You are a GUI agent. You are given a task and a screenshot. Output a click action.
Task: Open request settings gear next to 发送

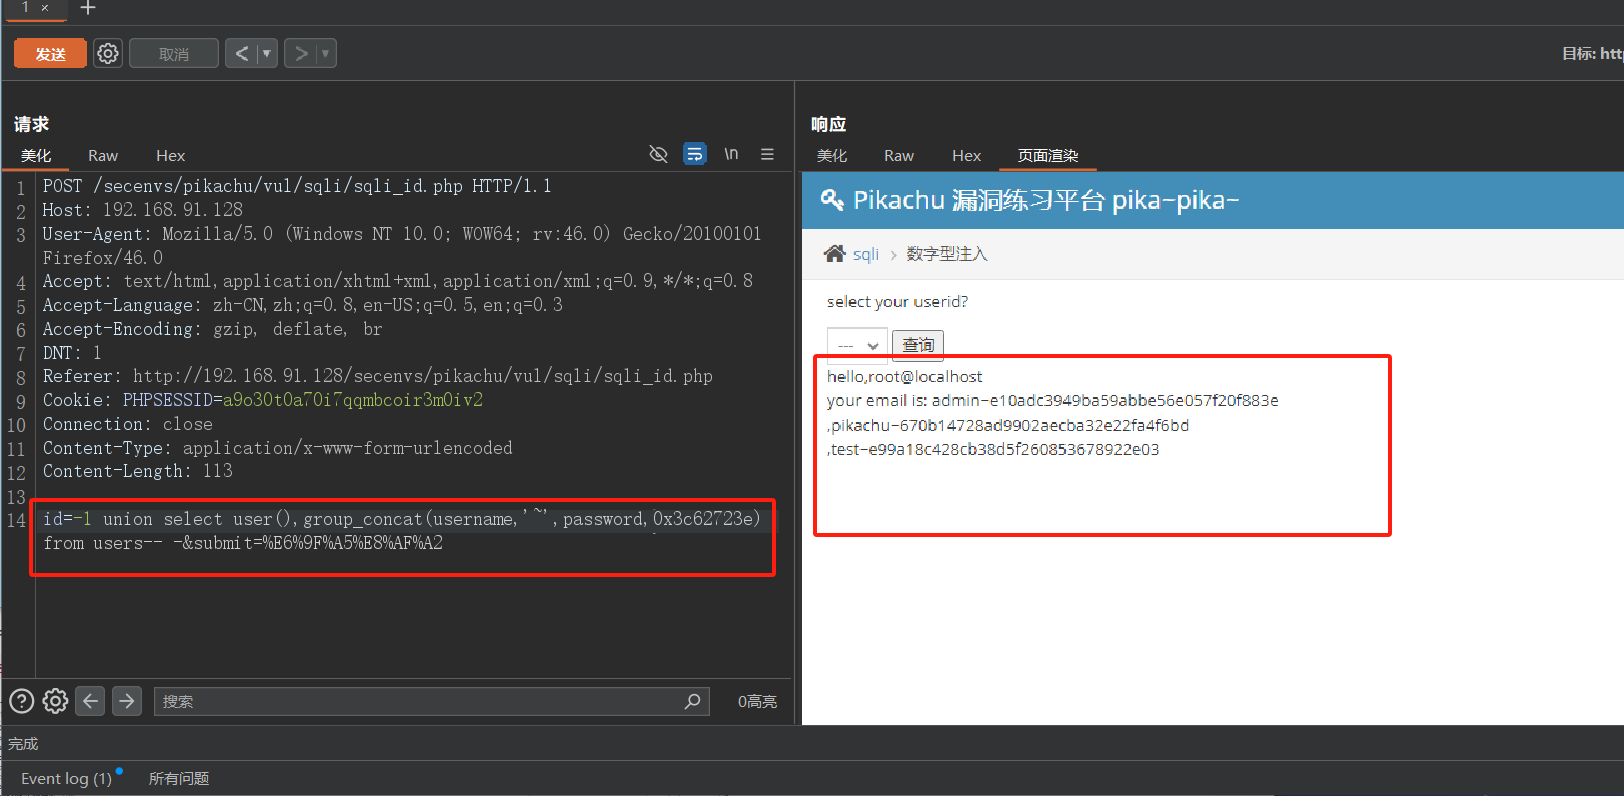pos(108,53)
